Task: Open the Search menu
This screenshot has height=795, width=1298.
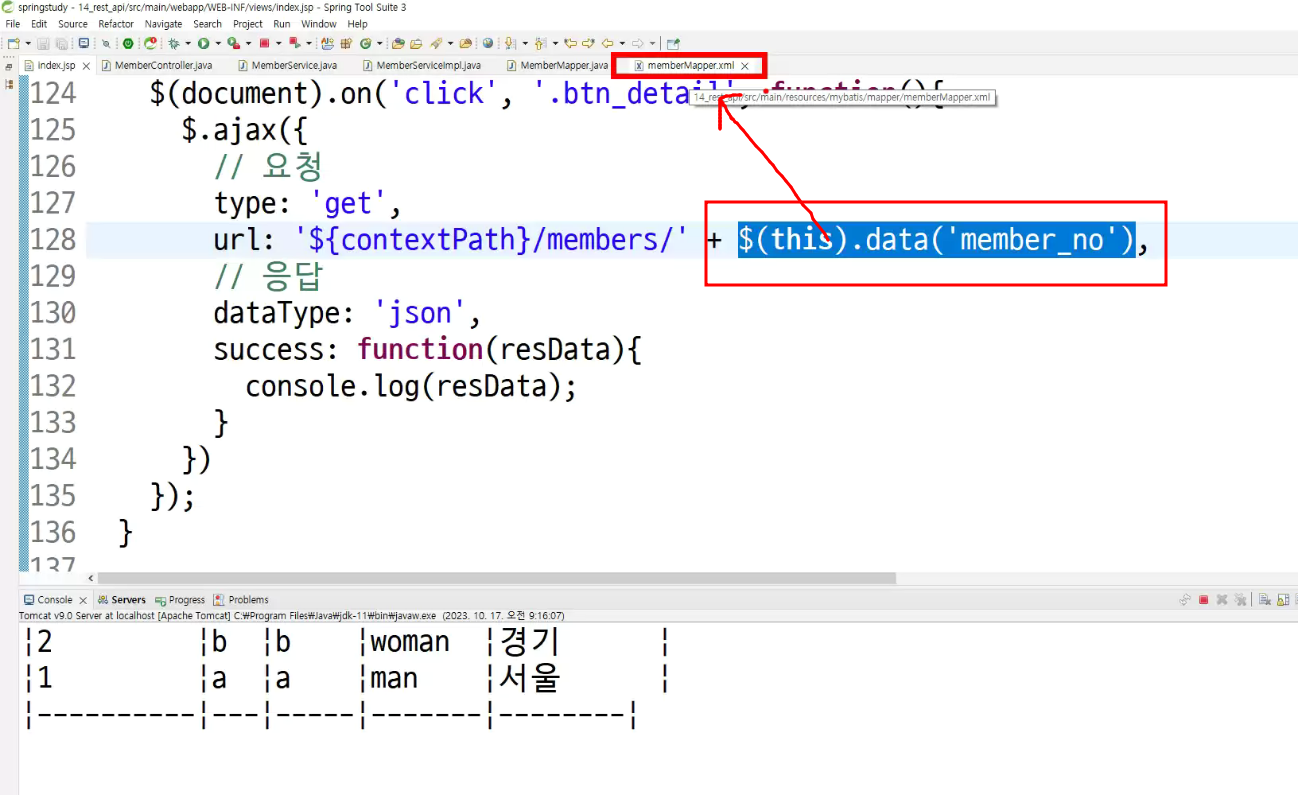Action: [x=207, y=24]
